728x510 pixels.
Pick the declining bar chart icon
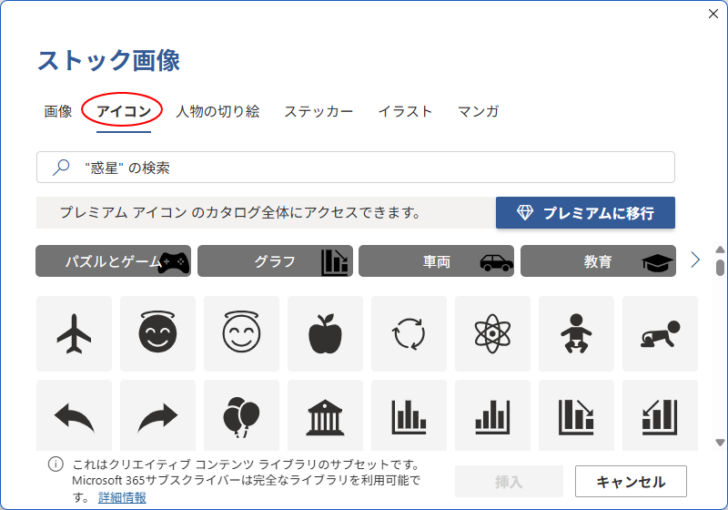pos(576,416)
